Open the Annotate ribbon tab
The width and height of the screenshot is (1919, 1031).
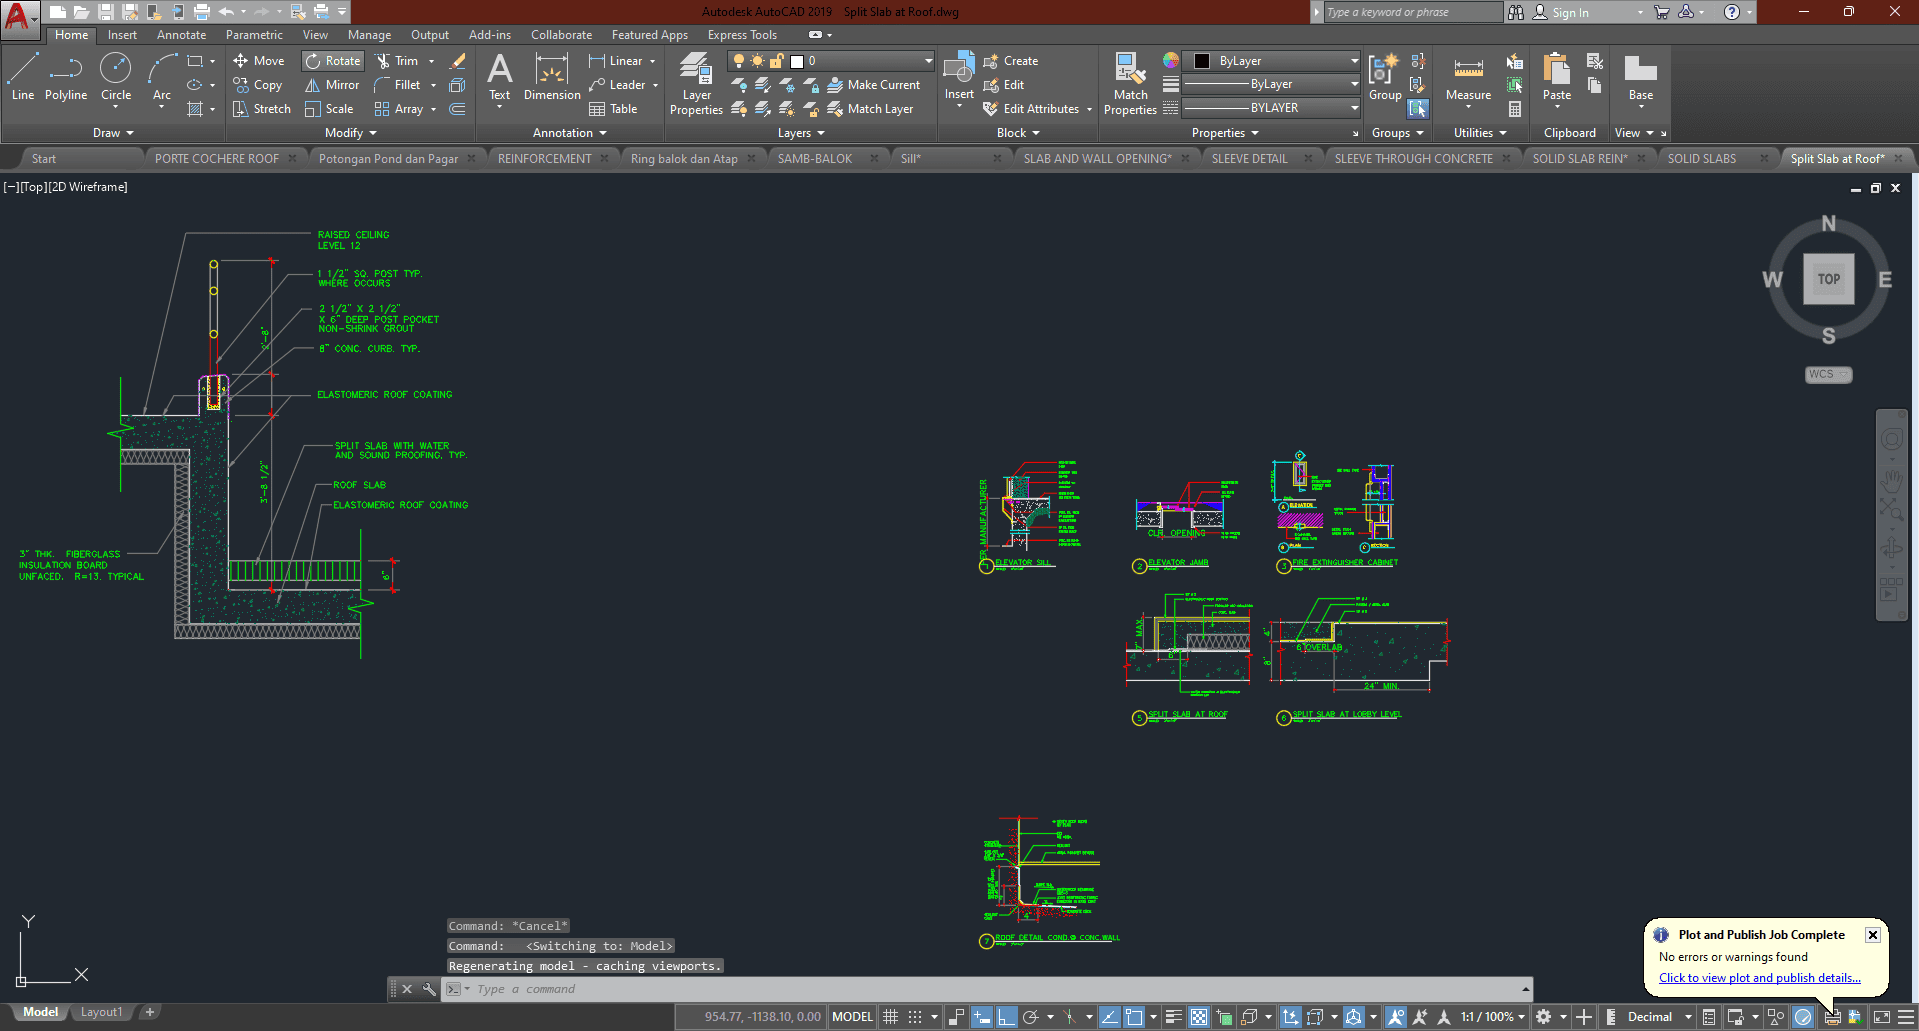(181, 35)
